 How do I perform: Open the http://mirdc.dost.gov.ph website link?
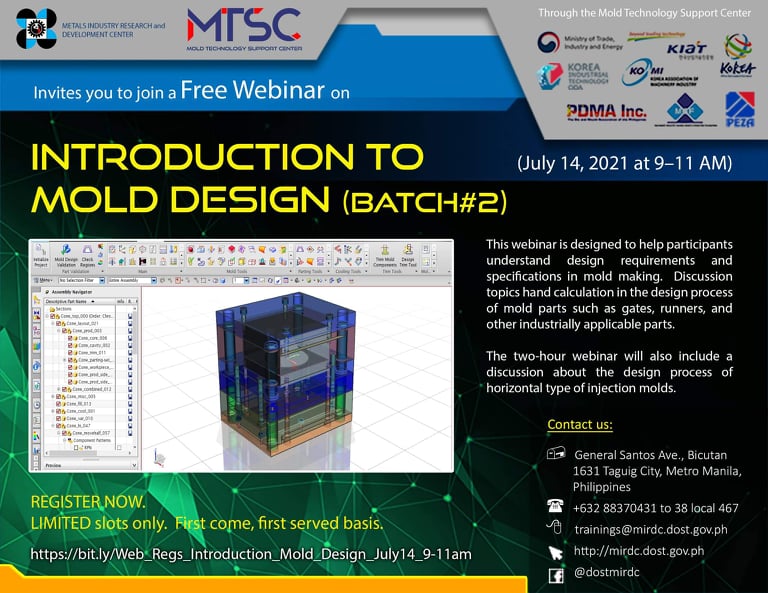point(639,550)
